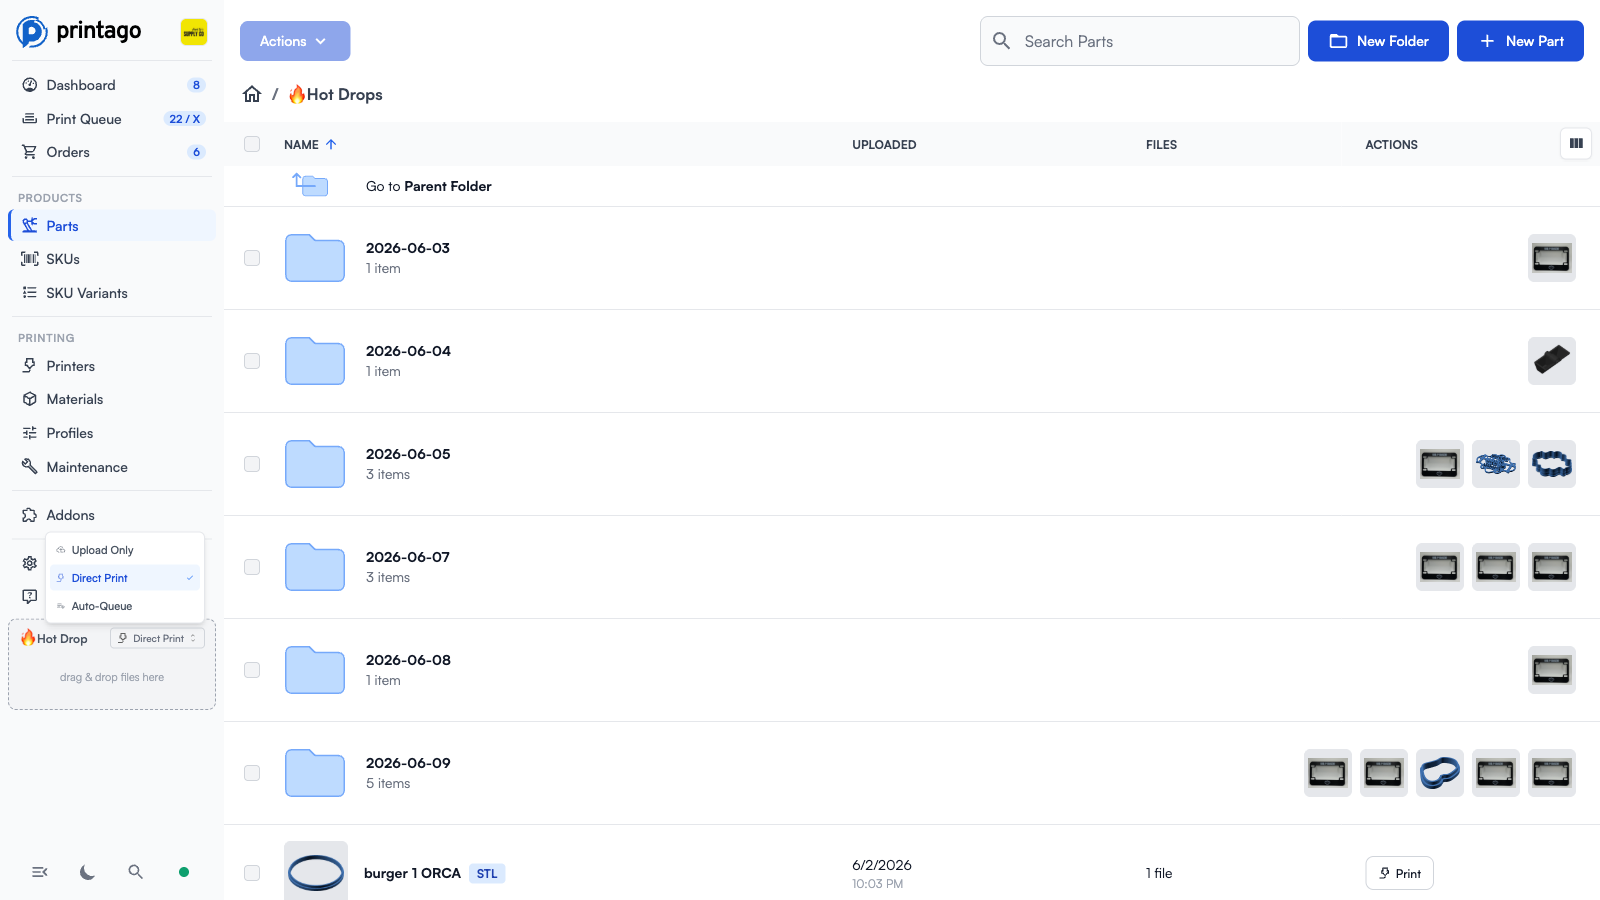Click the 2026-06-03 folder icon
Screen dimensions: 1600x900
click(x=315, y=258)
